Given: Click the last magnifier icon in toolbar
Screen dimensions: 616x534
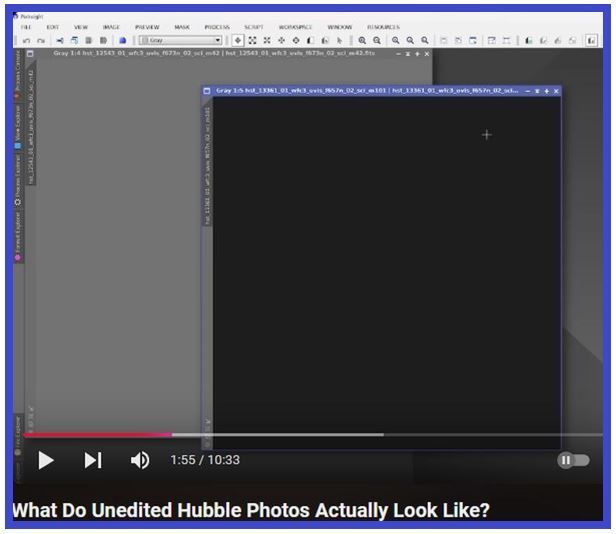Looking at the screenshot, I should click(425, 40).
